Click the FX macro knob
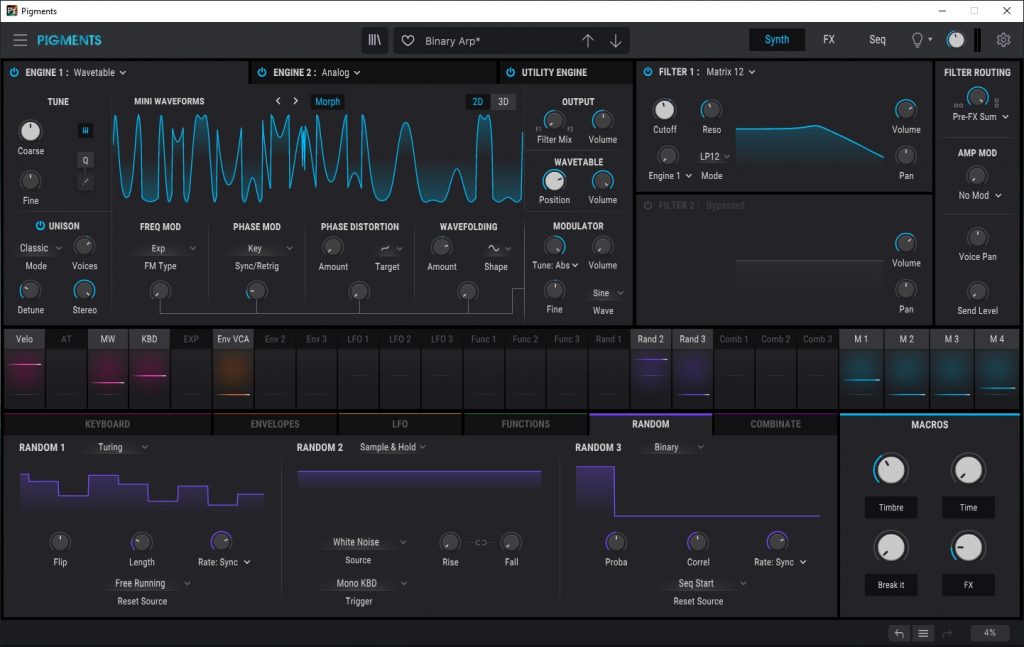The height and width of the screenshot is (647, 1024). pyautogui.click(x=968, y=547)
